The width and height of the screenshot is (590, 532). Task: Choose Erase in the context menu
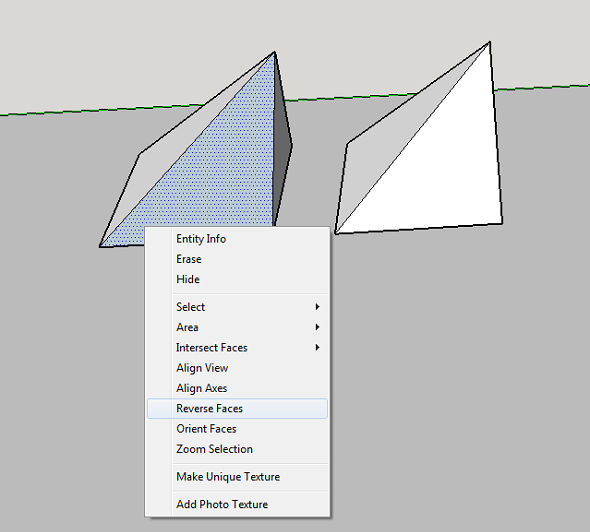(x=237, y=259)
